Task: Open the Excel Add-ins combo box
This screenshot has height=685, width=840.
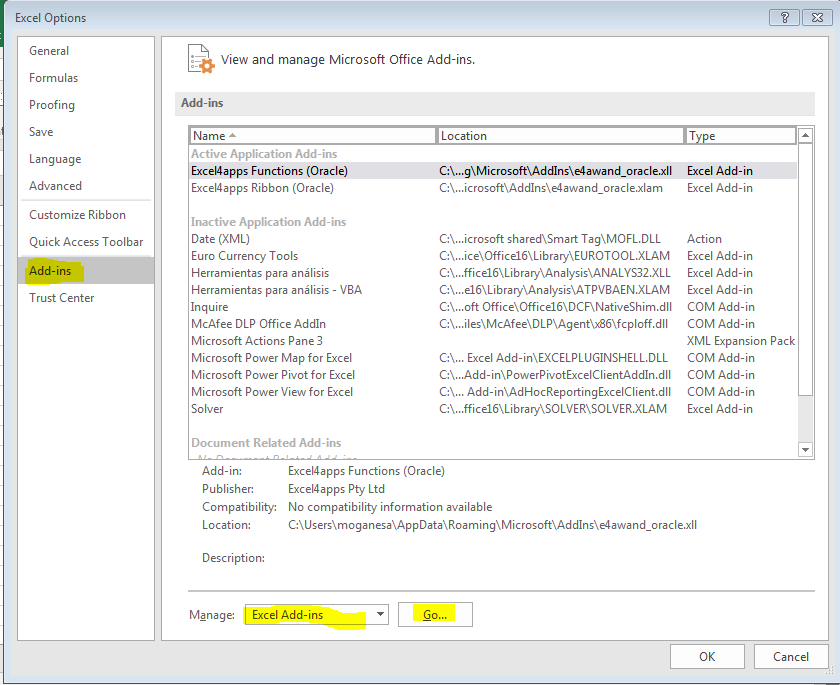Action: coord(316,614)
